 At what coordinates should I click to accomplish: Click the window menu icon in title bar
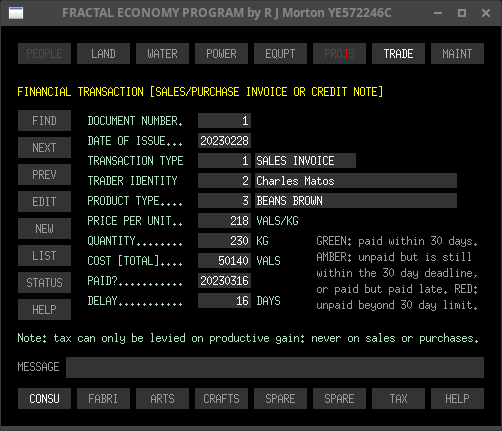16,13
